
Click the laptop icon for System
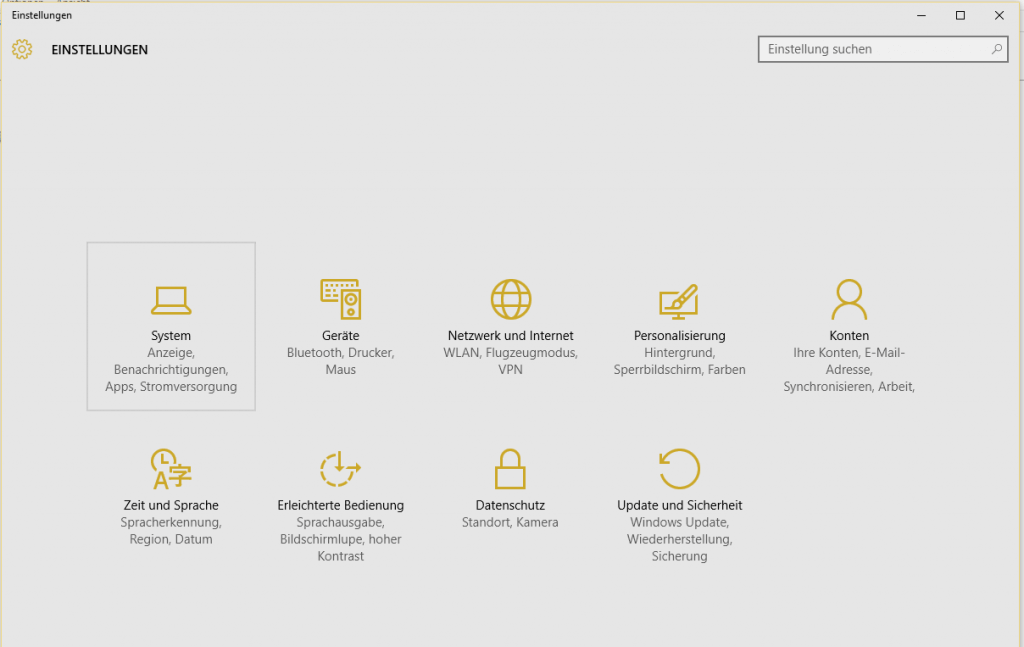(171, 300)
